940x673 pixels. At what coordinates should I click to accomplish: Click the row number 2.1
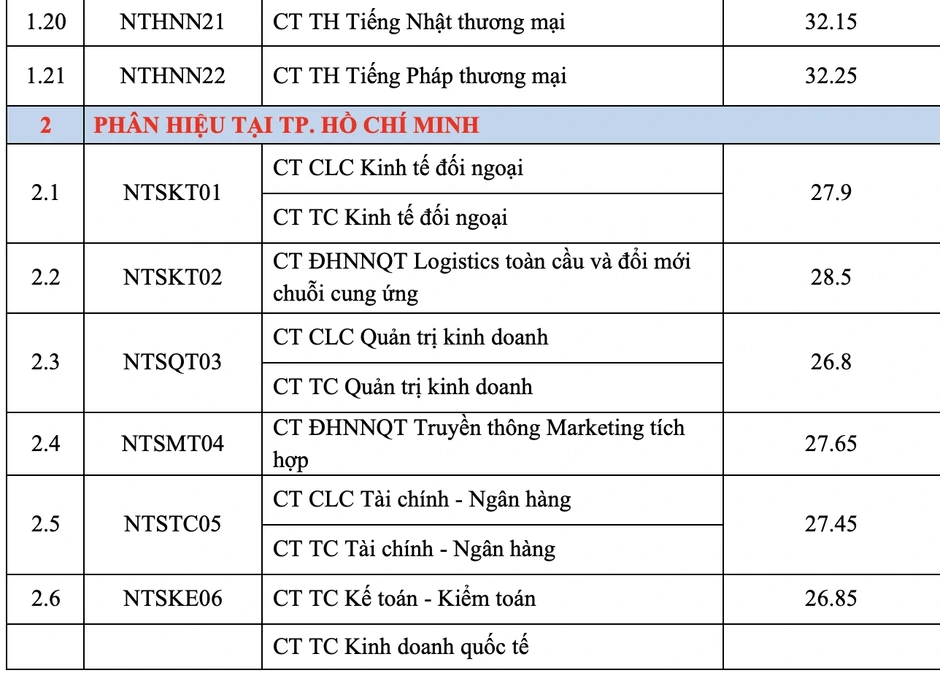[x=46, y=193]
